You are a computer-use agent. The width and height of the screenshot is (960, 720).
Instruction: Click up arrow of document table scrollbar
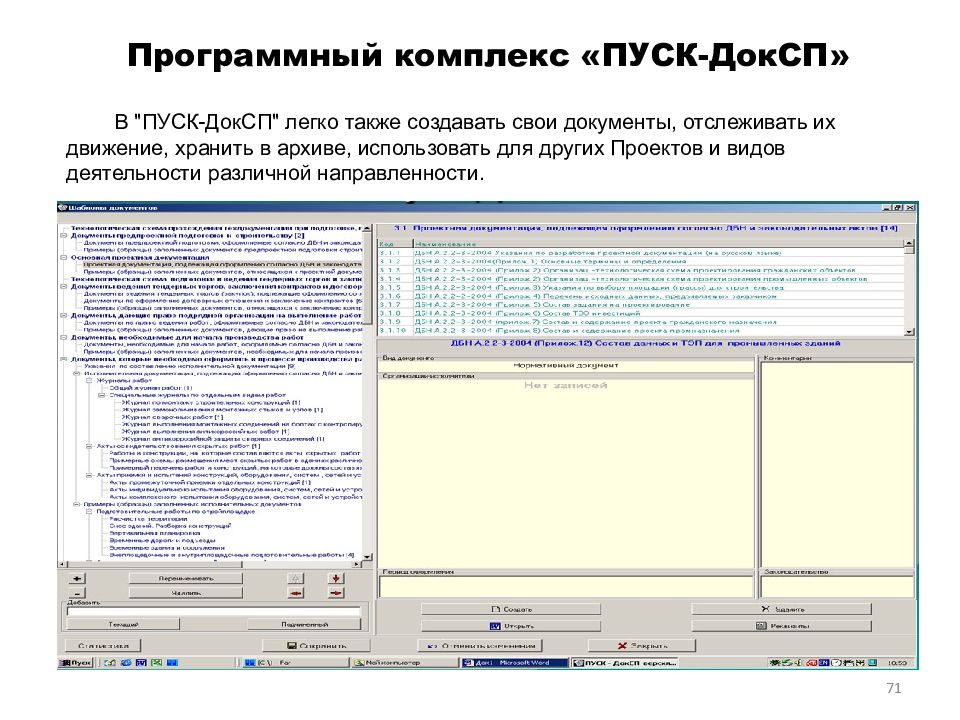pyautogui.click(x=909, y=244)
